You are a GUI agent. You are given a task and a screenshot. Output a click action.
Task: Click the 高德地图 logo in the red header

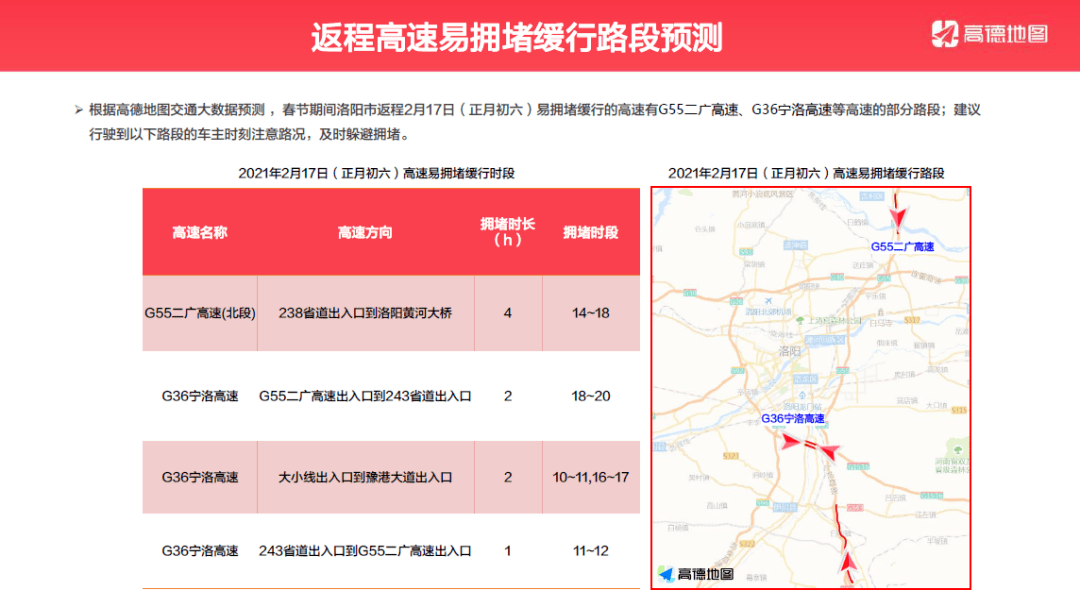pos(989,34)
